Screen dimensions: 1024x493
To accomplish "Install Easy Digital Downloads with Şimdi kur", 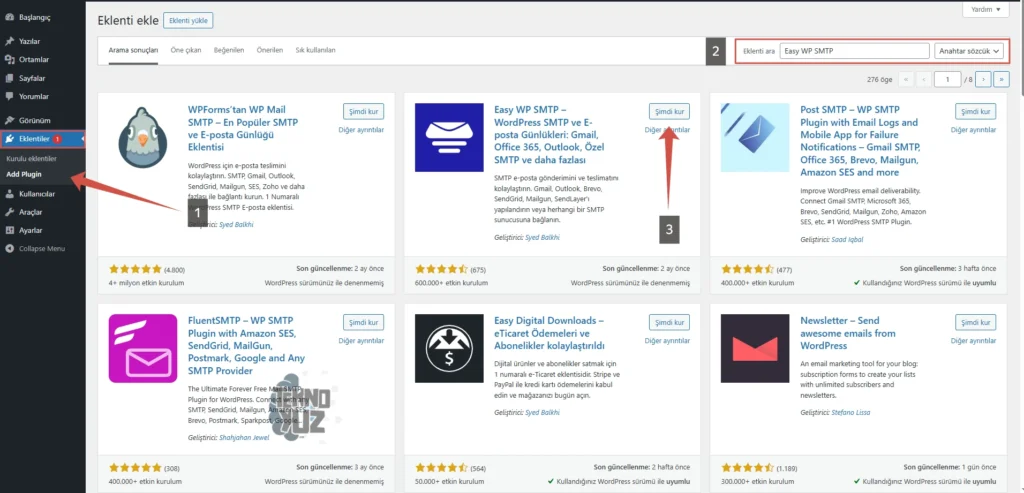I will pyautogui.click(x=669, y=323).
